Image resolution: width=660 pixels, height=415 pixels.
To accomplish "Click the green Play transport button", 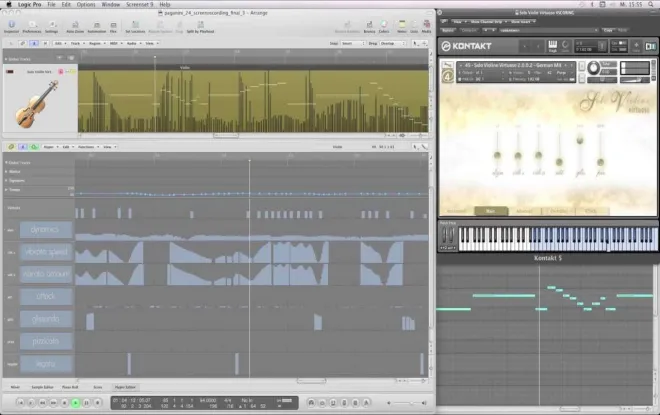I will pos(75,403).
